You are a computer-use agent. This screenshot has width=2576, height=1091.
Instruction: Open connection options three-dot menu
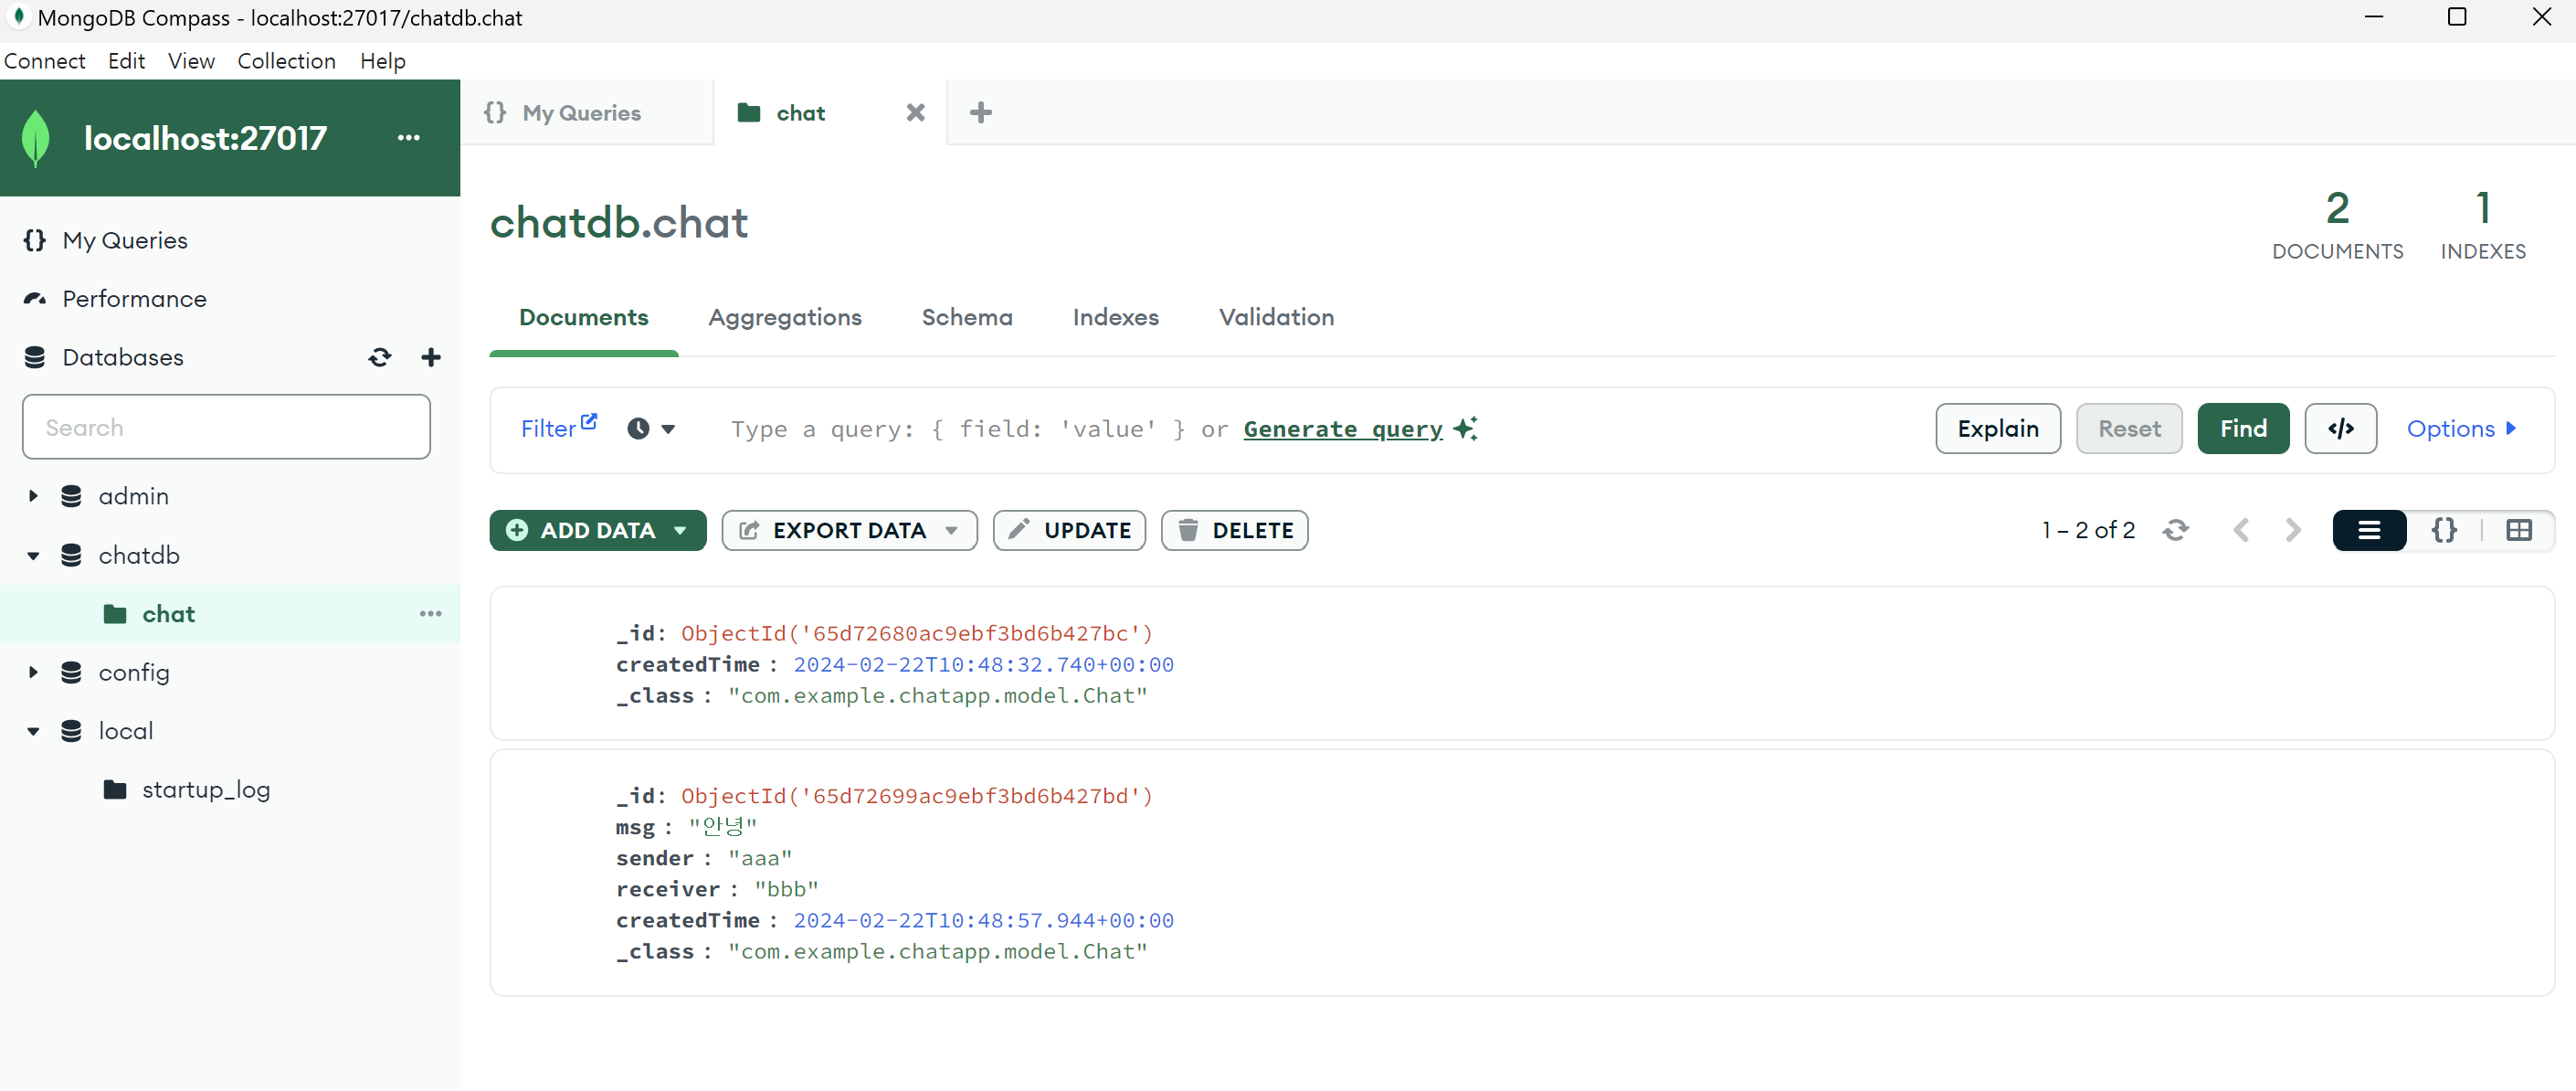(x=408, y=138)
